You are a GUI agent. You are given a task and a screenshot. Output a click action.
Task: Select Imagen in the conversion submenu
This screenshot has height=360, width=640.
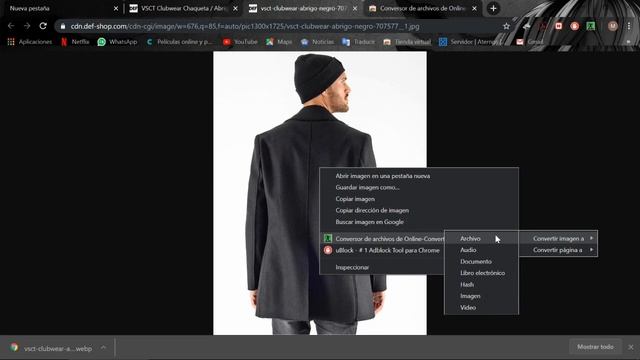click(482, 296)
